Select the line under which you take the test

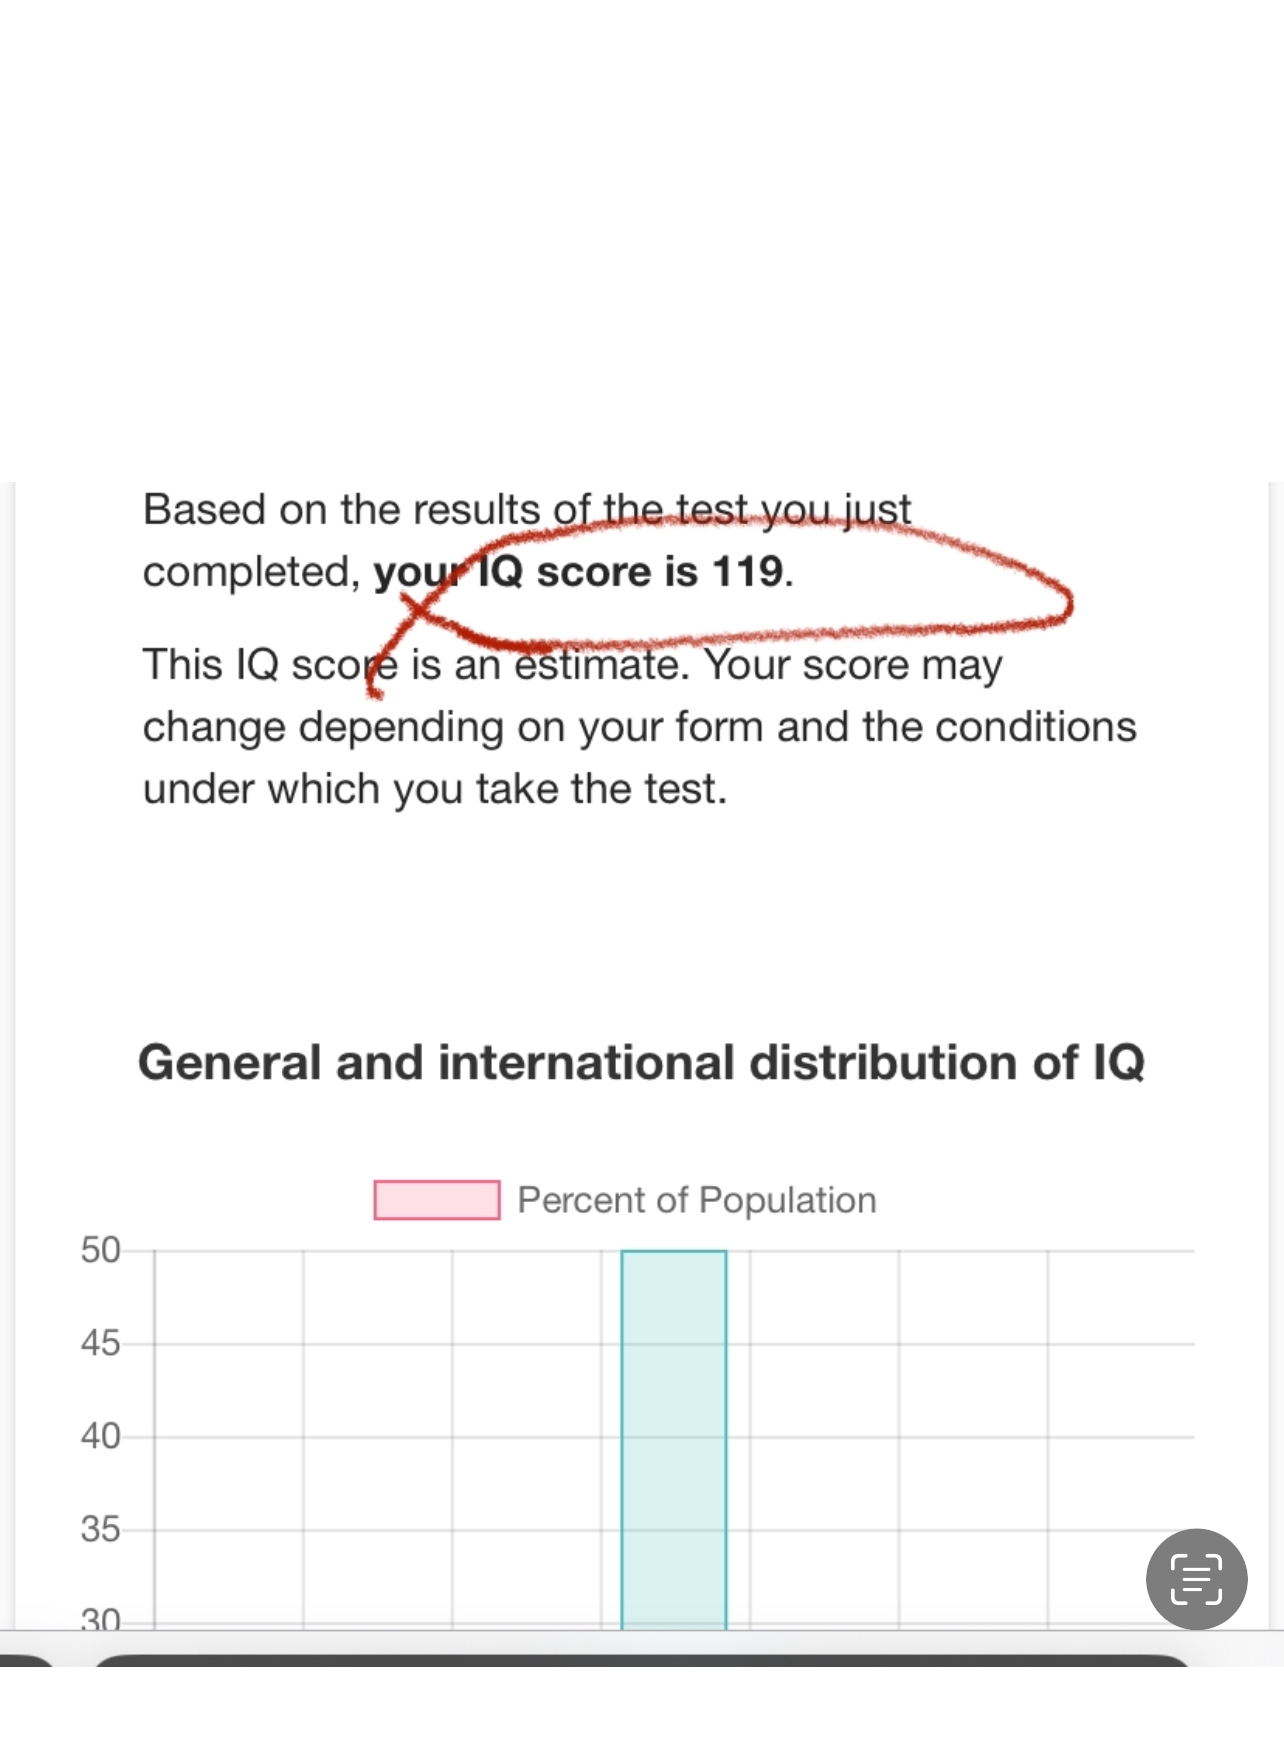pyautogui.click(x=435, y=789)
